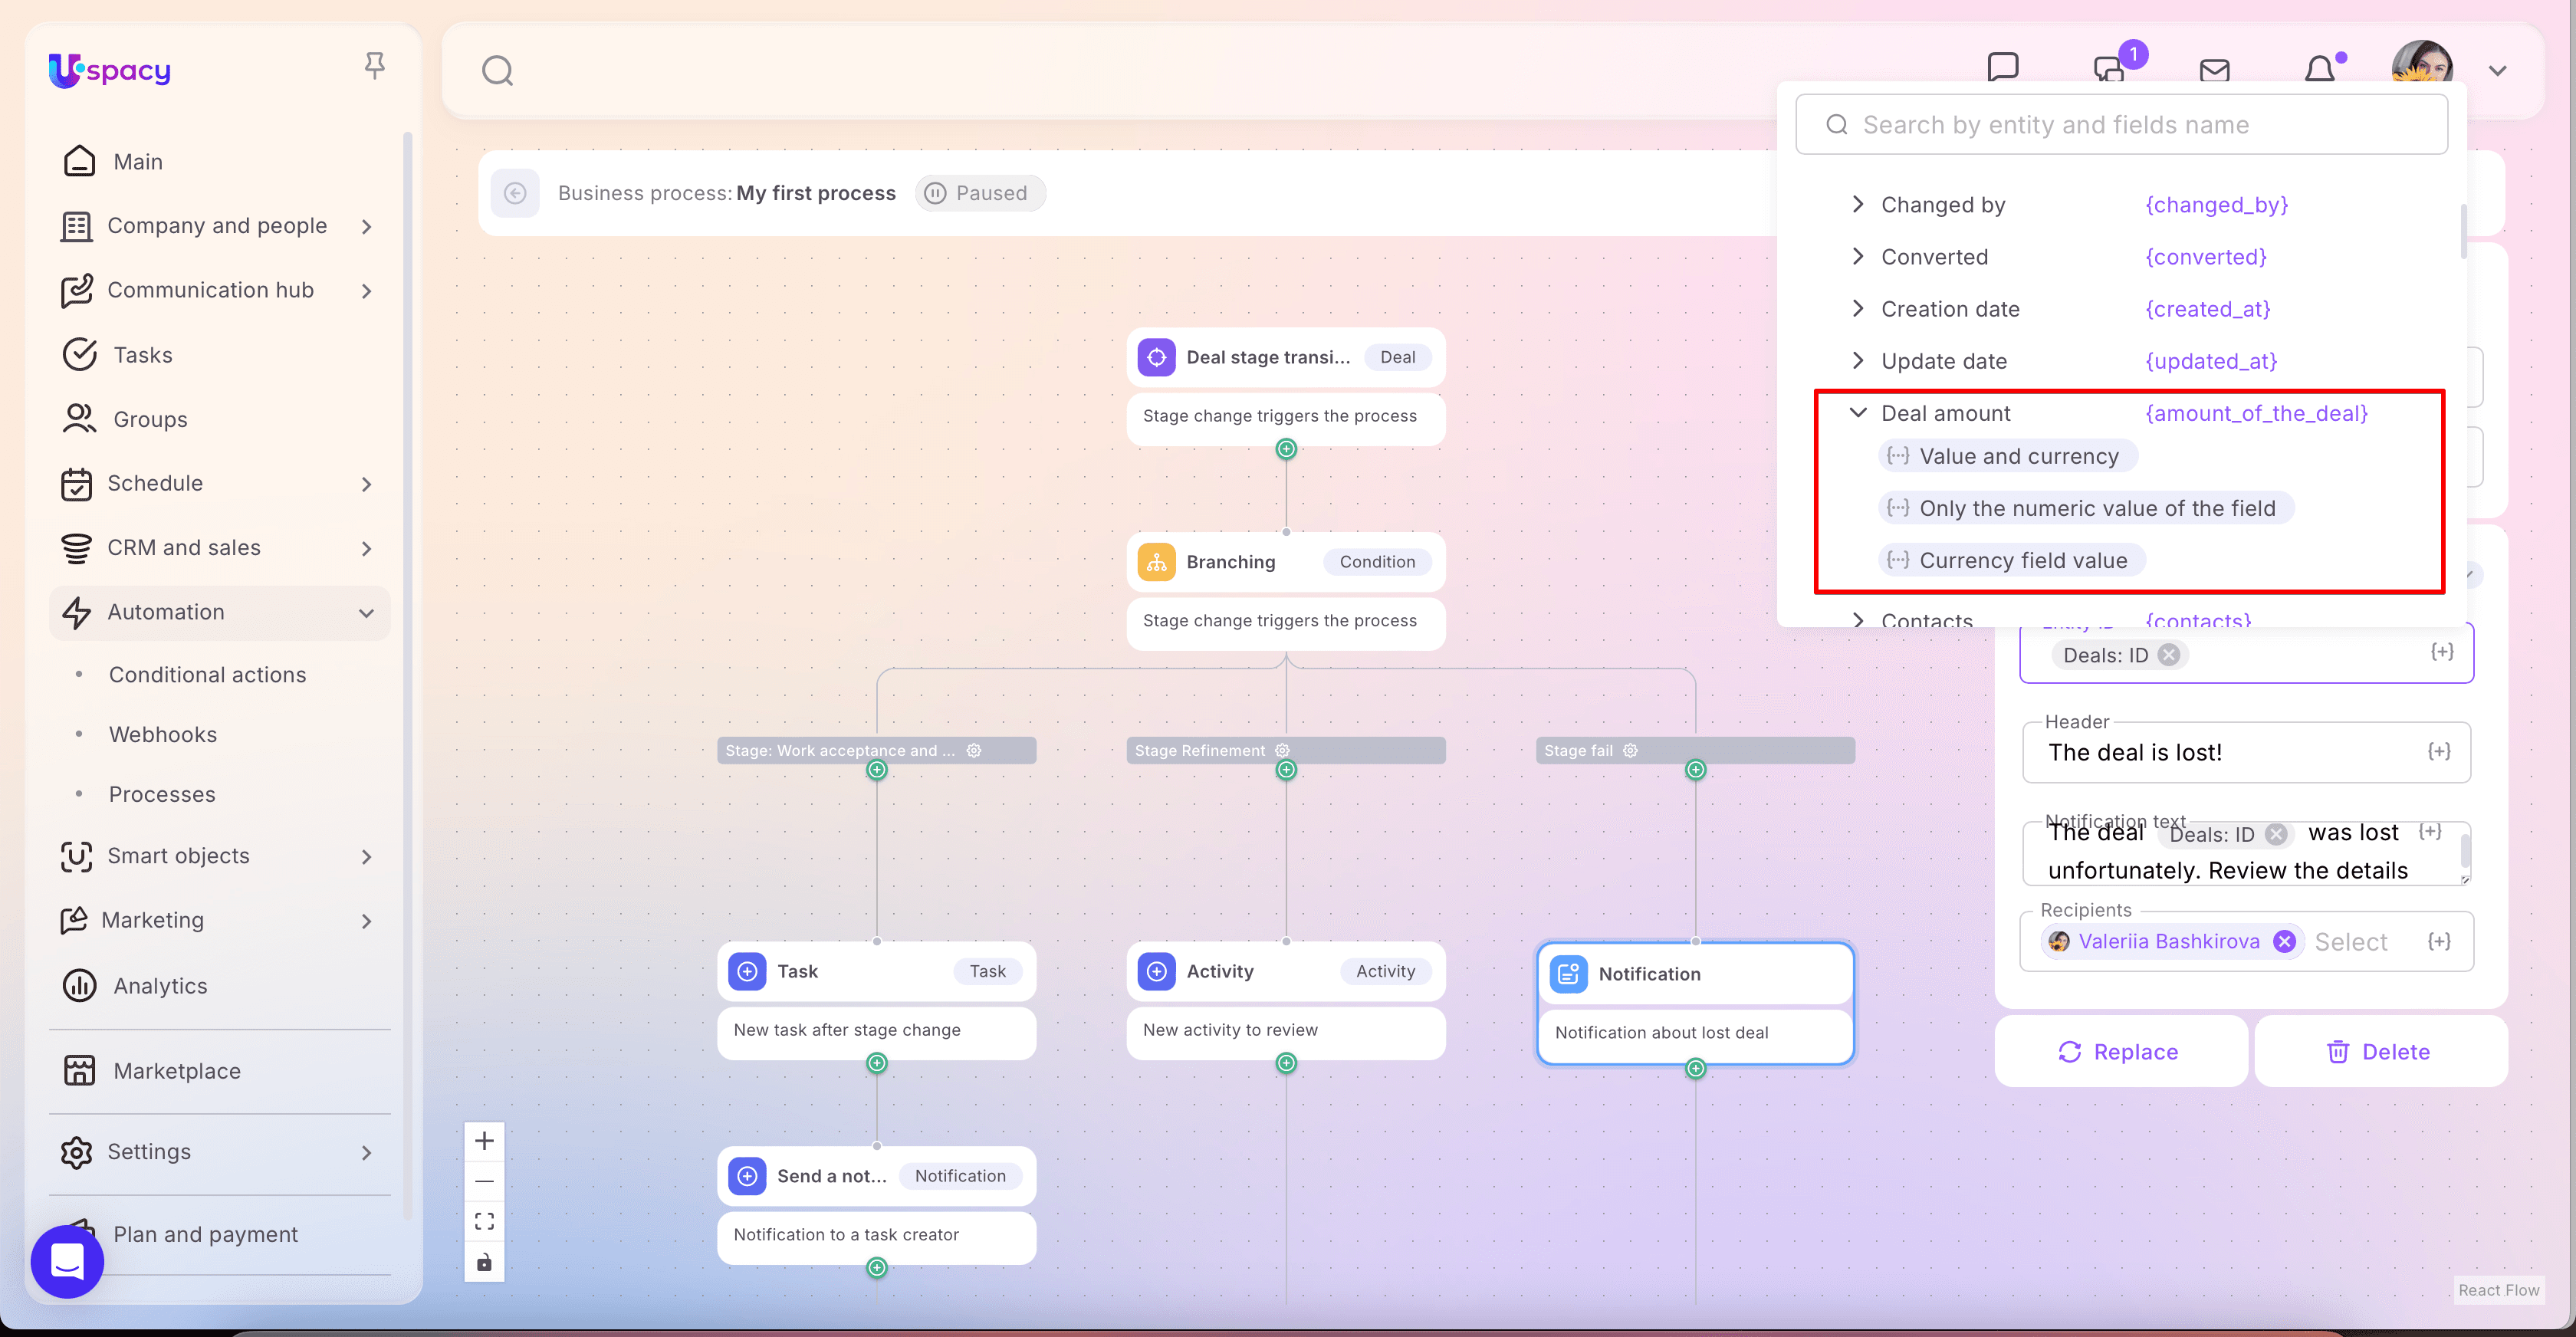Expand the Changed by field group
The image size is (2576, 1337).
[1857, 205]
